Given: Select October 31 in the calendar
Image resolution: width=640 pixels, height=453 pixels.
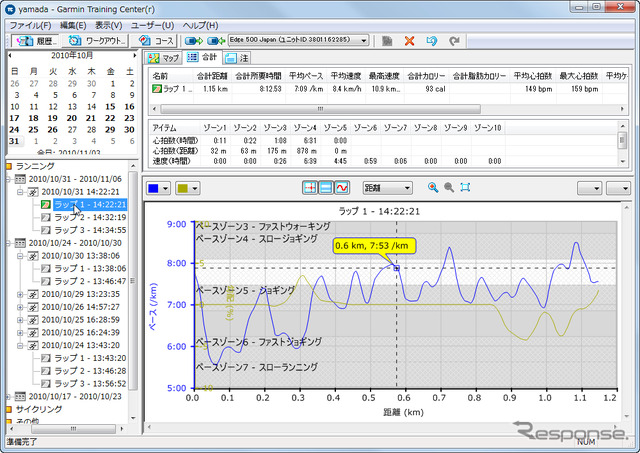Looking at the screenshot, I should pyautogui.click(x=14, y=141).
